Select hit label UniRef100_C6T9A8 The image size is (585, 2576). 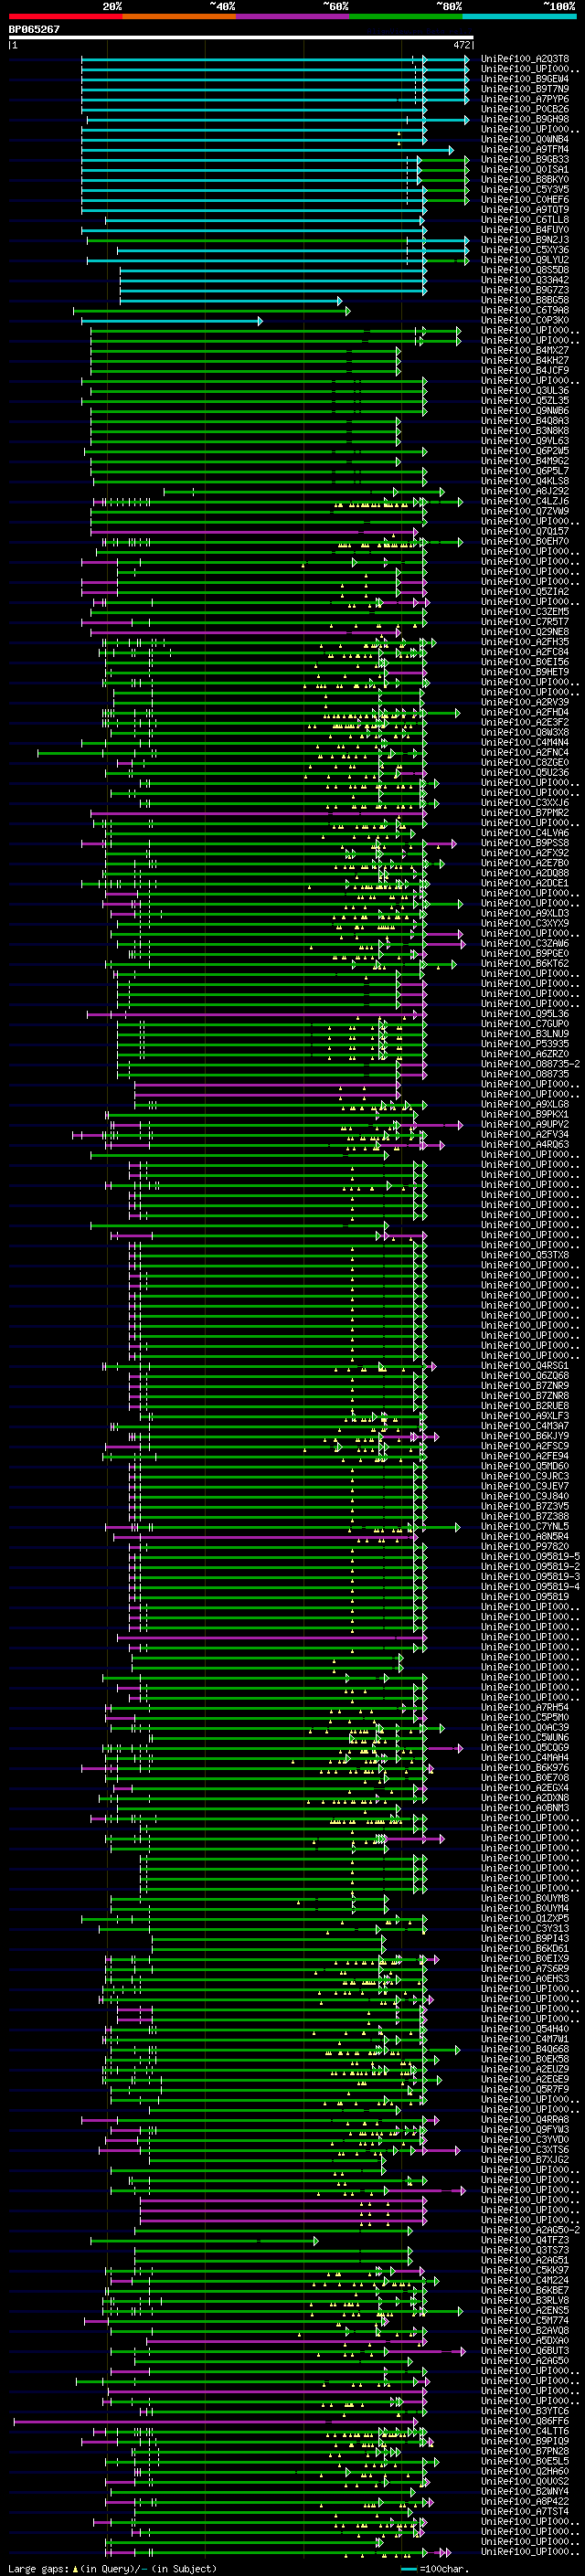(x=525, y=310)
